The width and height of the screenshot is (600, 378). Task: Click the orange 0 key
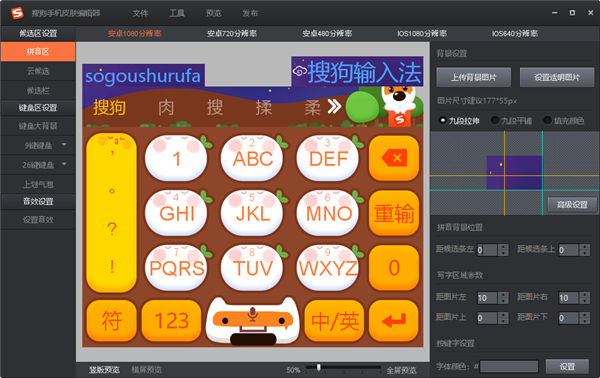394,268
